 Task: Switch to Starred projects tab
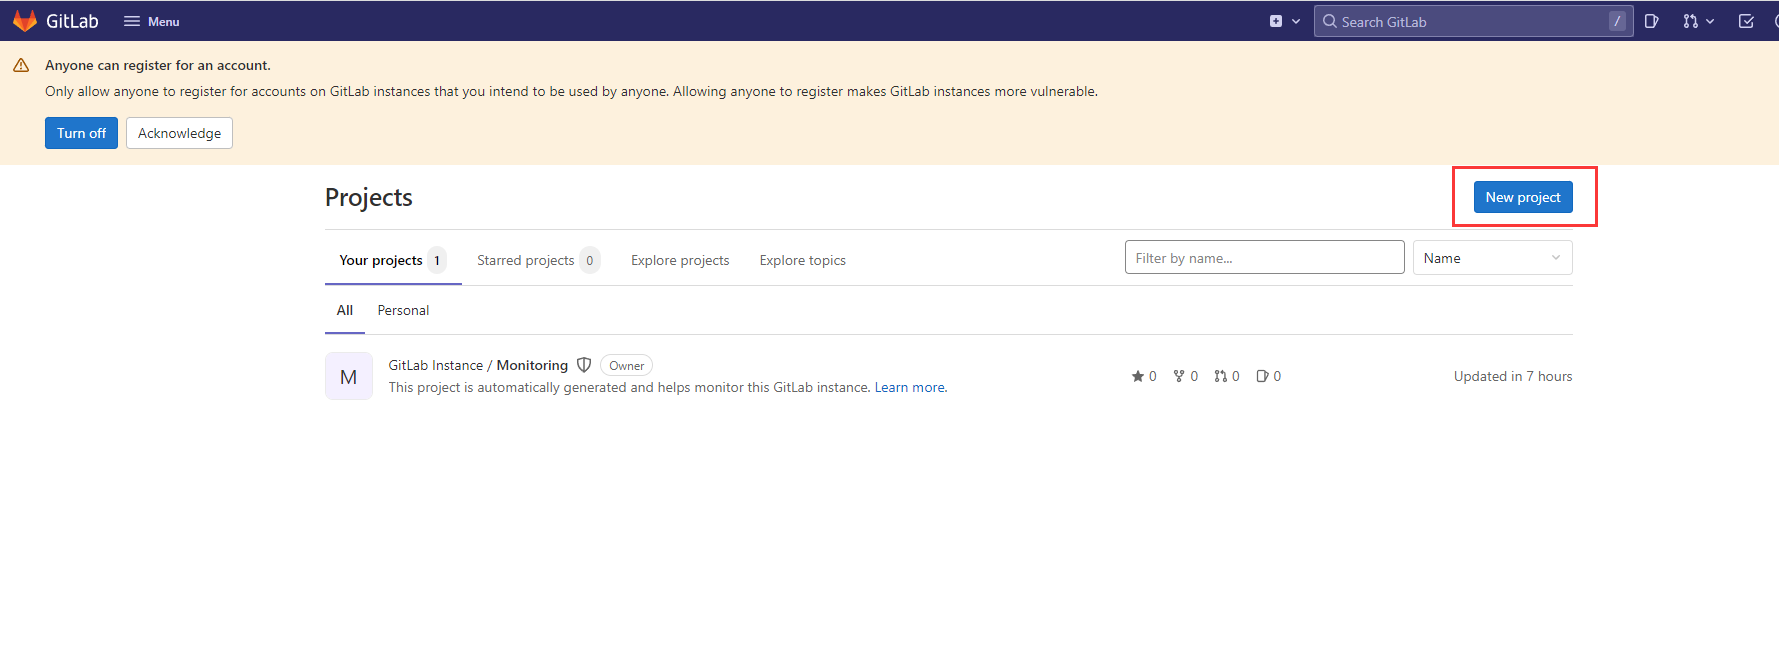click(538, 260)
